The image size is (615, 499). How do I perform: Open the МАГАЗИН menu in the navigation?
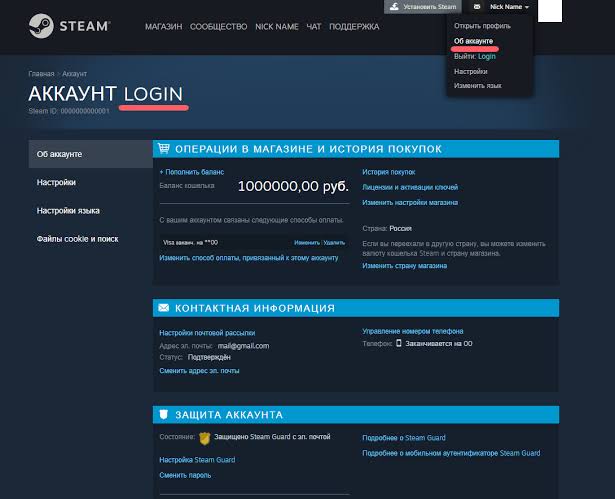click(x=163, y=26)
